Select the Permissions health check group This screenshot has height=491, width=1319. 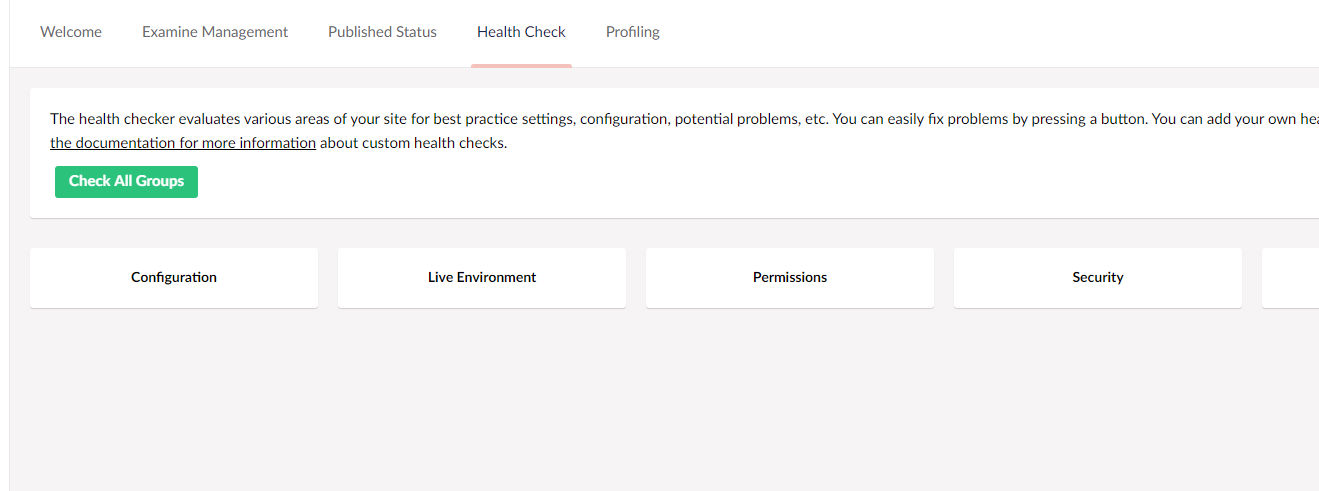point(790,278)
